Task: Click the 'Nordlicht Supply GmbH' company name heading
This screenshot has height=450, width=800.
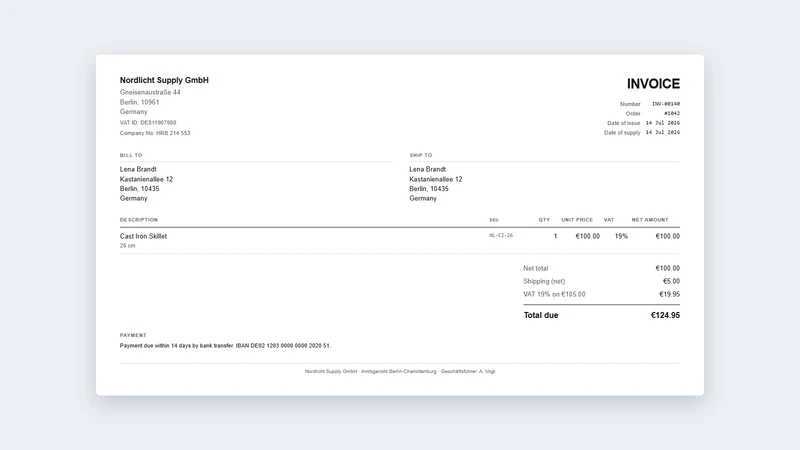Action: 164,80
